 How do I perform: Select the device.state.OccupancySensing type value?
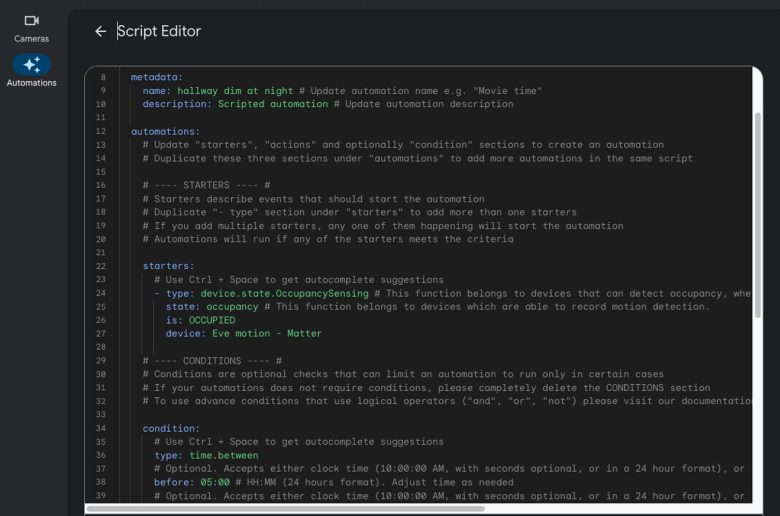pyautogui.click(x=285, y=293)
